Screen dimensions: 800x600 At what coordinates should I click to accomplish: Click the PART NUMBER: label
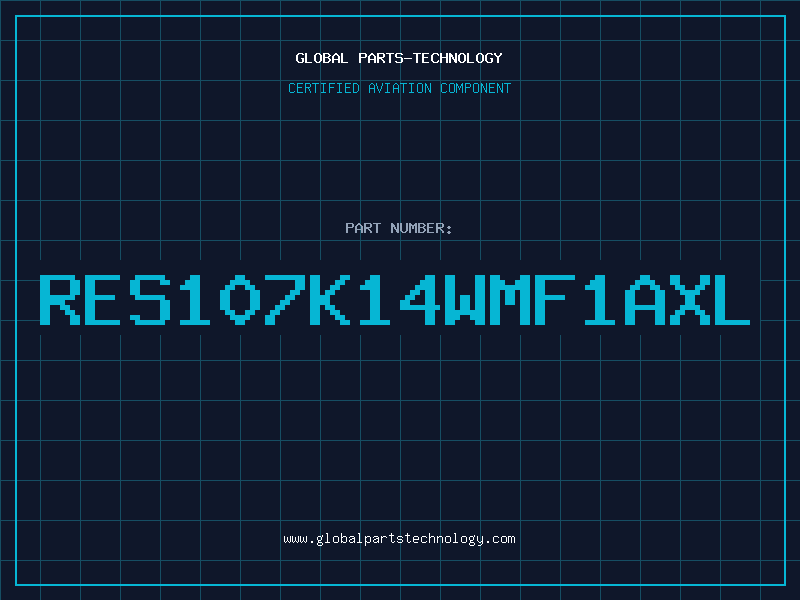click(399, 228)
